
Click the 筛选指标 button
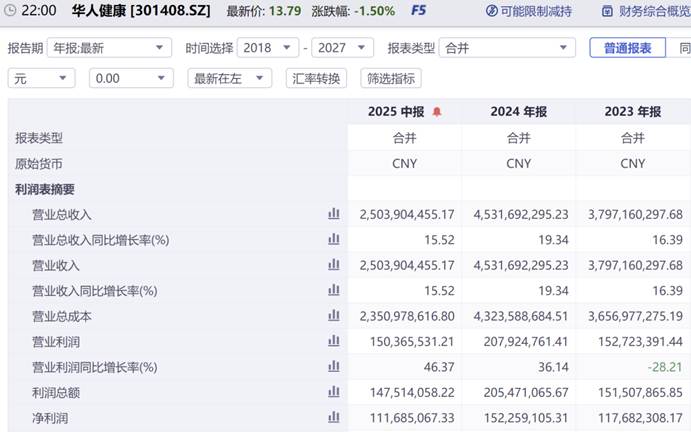tap(391, 78)
